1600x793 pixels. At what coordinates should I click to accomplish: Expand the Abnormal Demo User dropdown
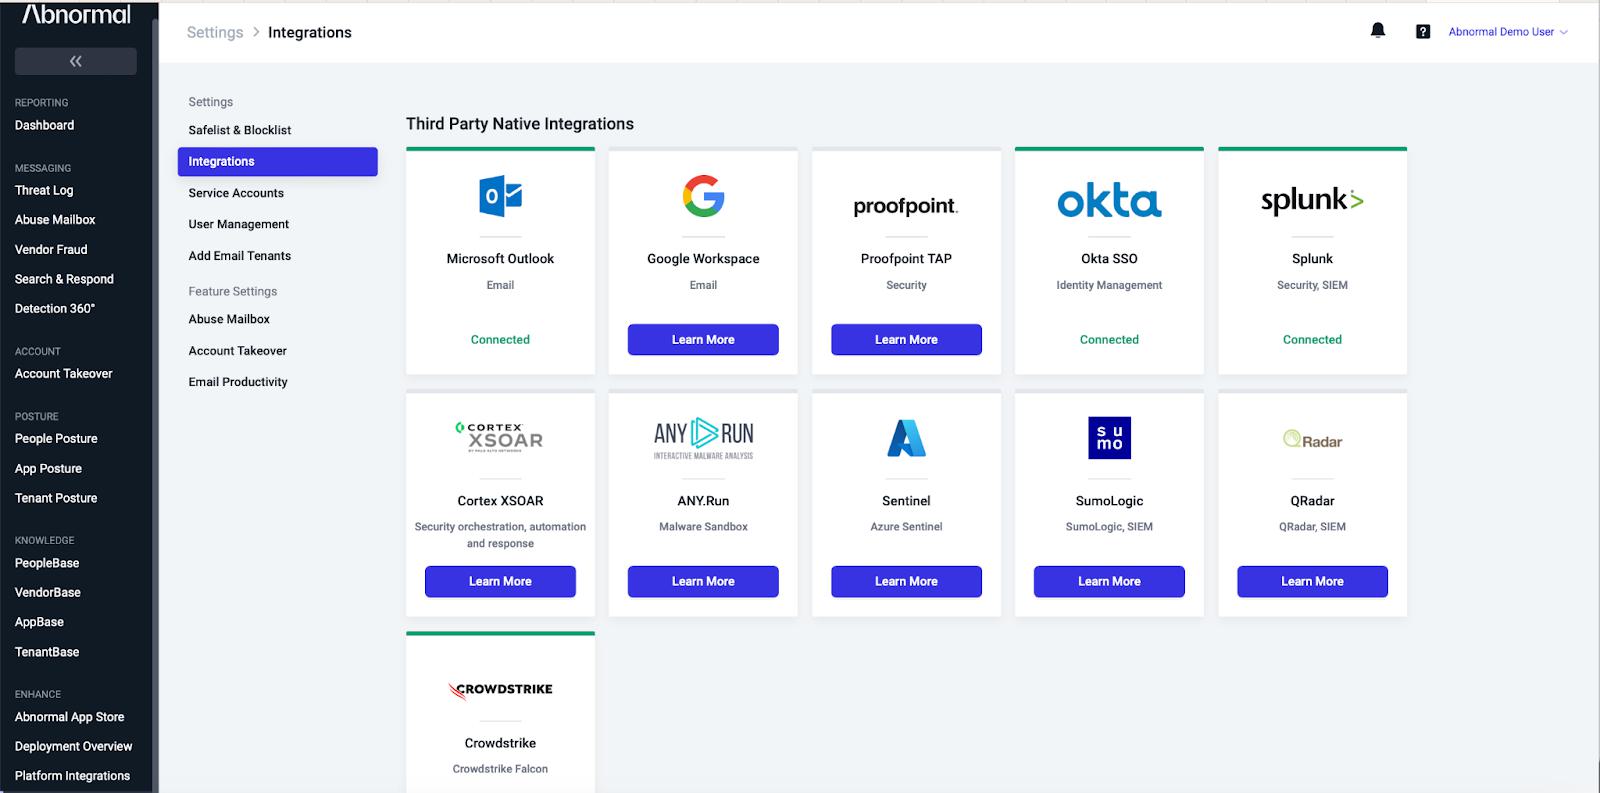[1508, 32]
